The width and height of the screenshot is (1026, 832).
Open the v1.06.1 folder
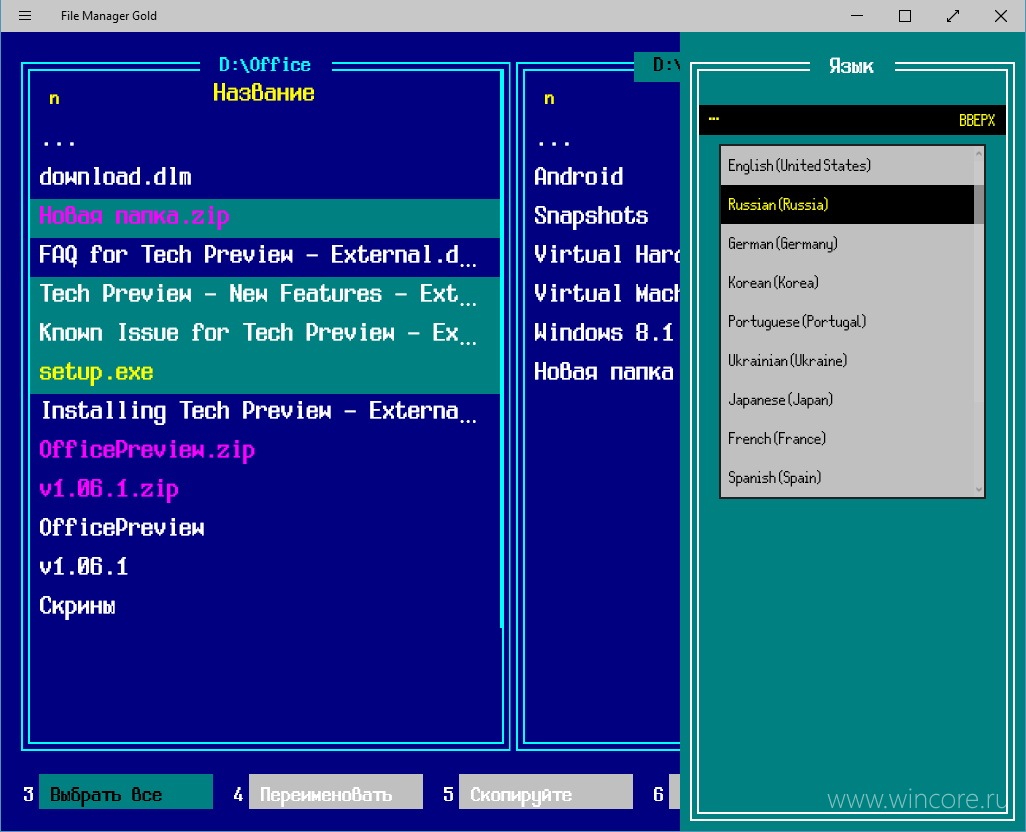click(x=264, y=567)
